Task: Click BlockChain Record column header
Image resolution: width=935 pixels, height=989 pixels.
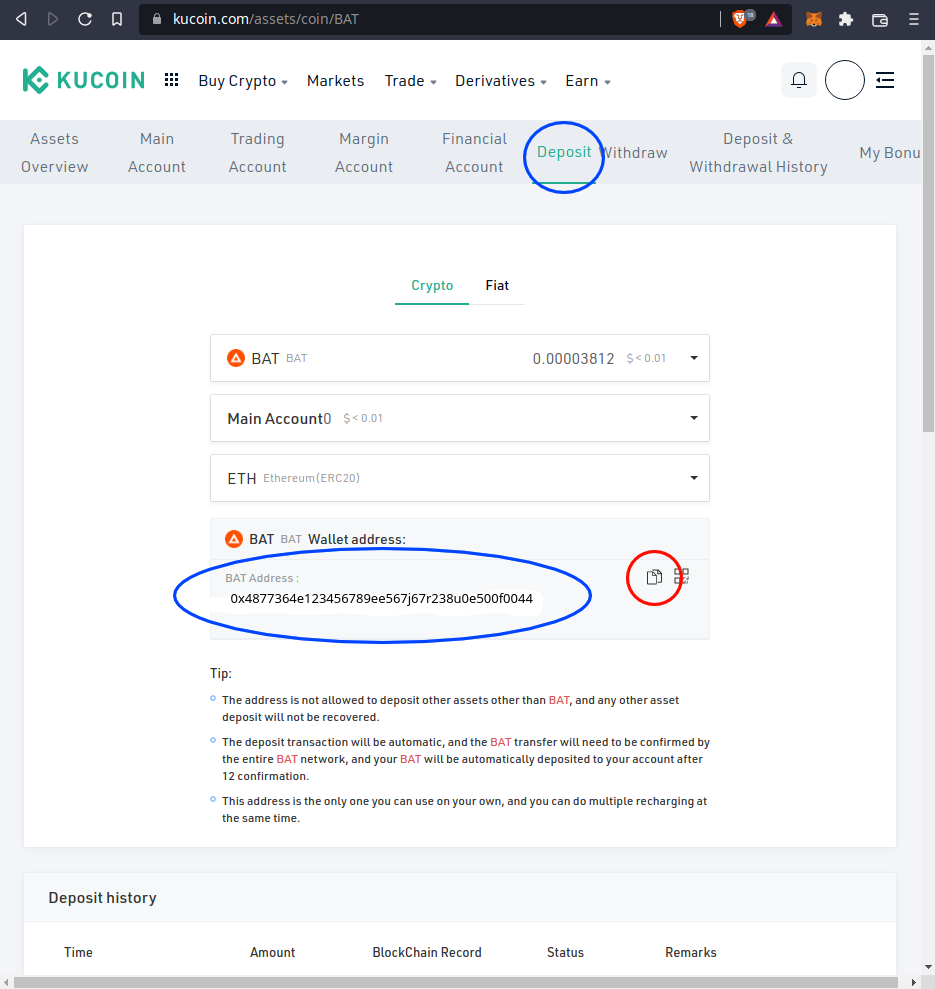Action: [x=427, y=952]
